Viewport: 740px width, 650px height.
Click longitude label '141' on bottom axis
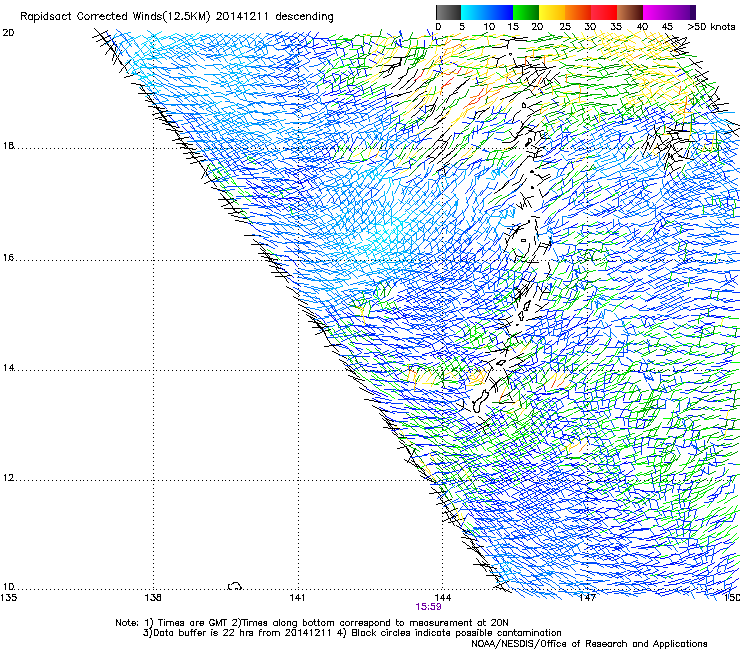click(x=297, y=598)
